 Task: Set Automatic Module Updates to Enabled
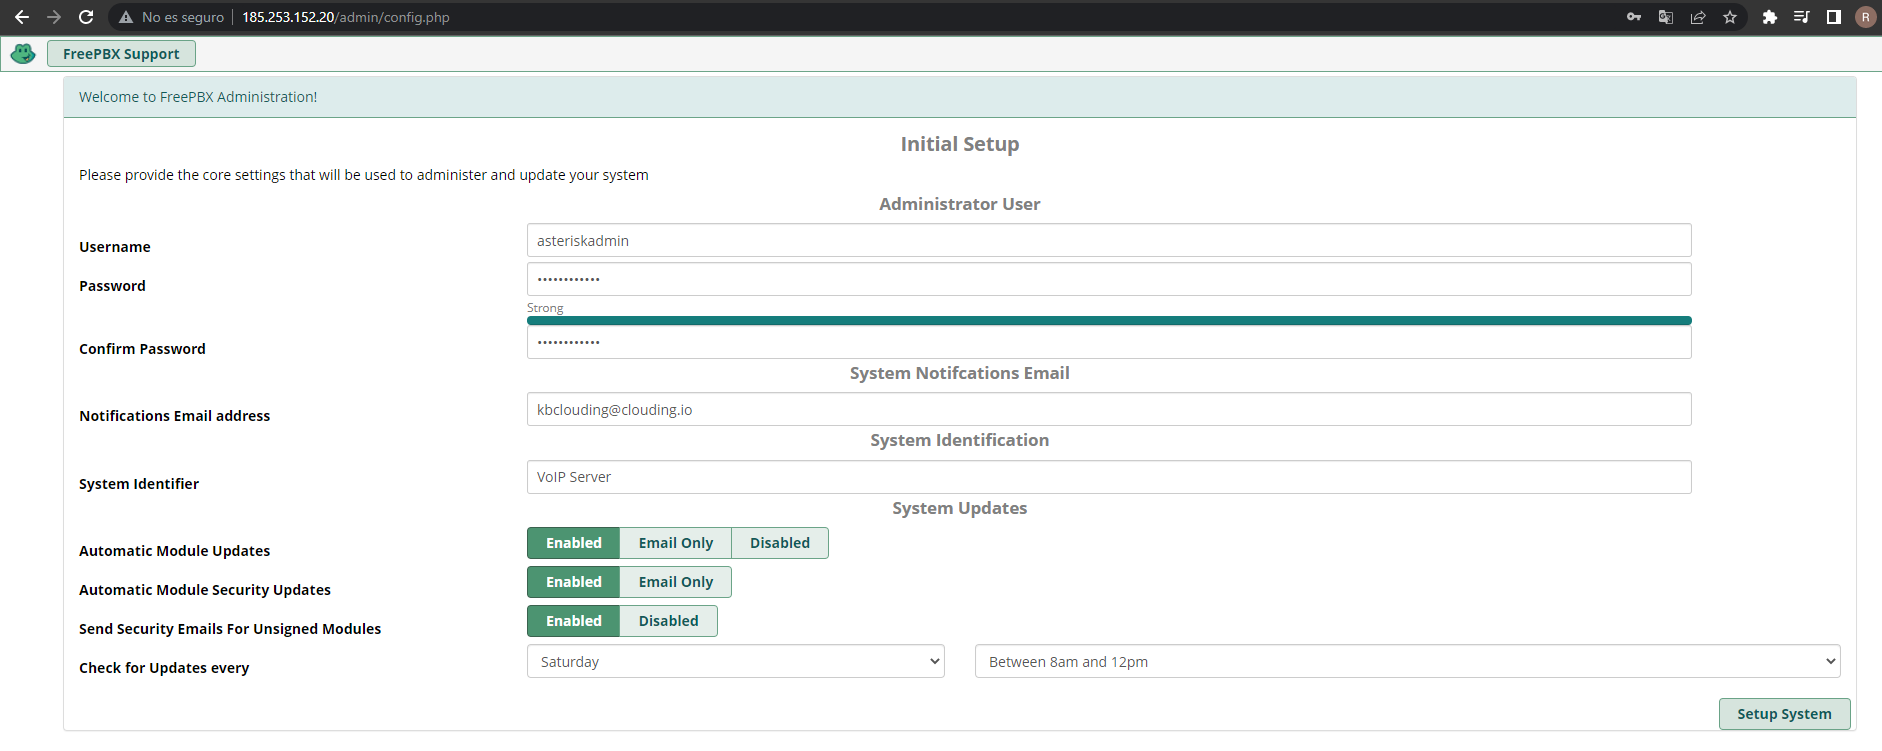574,543
